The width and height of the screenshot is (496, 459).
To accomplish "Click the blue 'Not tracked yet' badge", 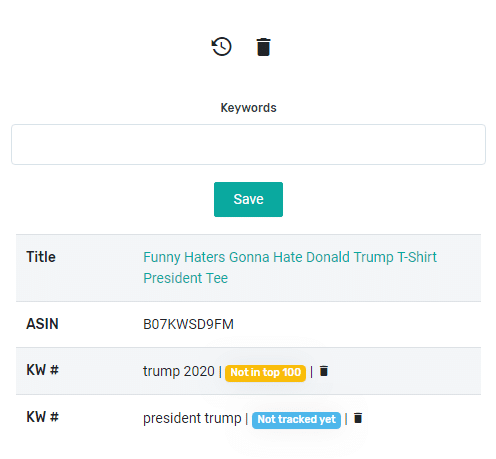I will [296, 420].
